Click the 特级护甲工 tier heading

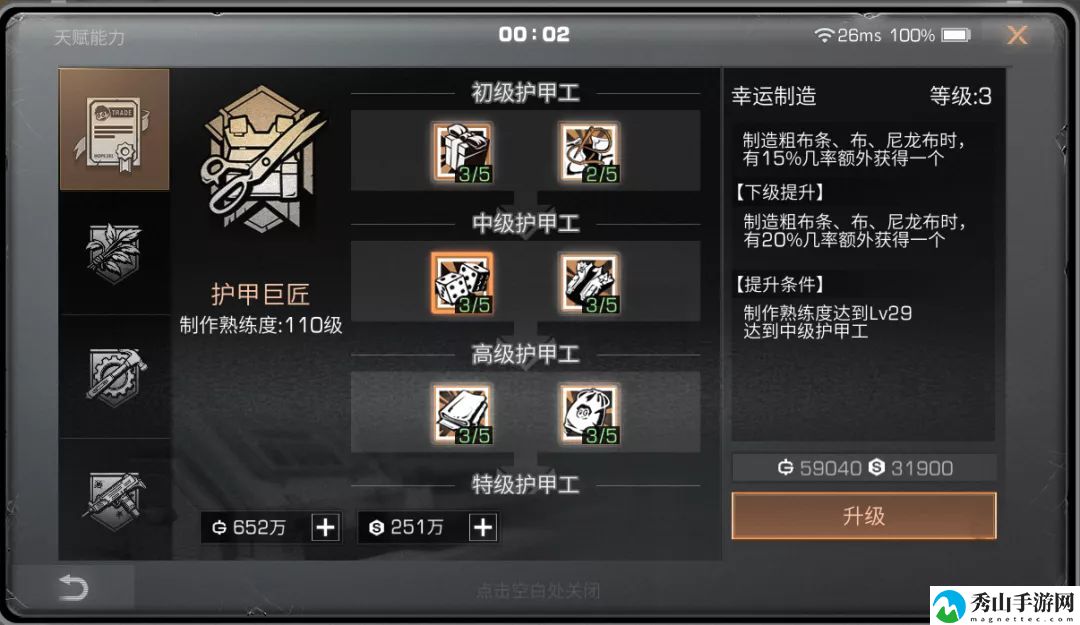pos(525,484)
